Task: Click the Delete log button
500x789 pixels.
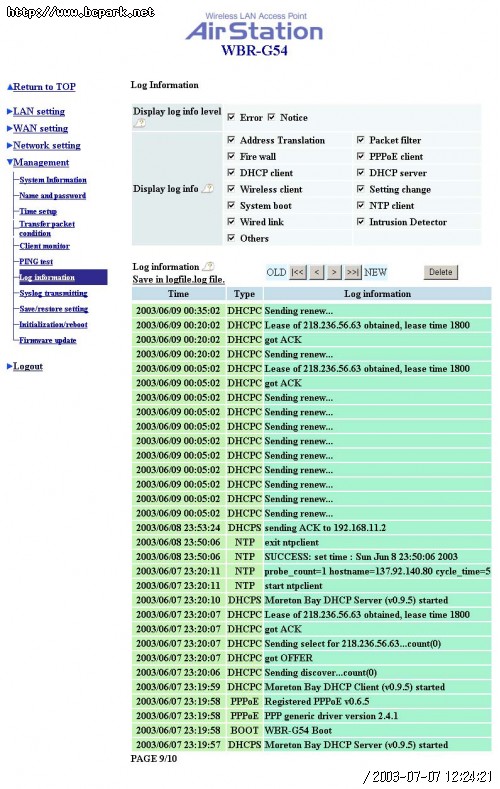Action: click(441, 272)
